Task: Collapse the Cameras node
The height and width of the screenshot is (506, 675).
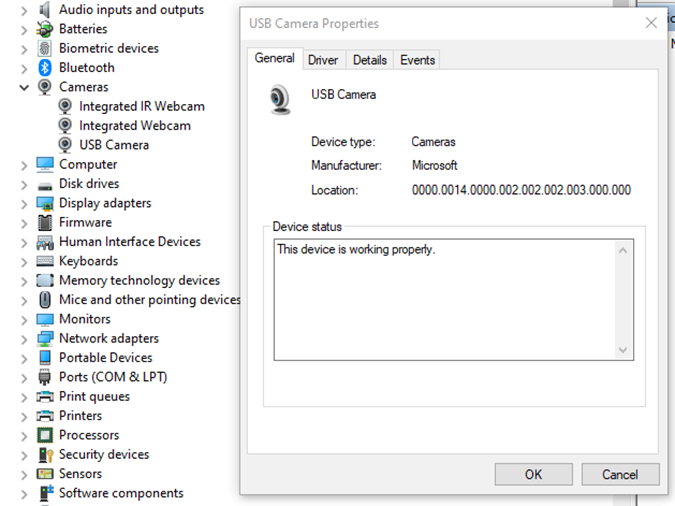Action: click(x=24, y=87)
